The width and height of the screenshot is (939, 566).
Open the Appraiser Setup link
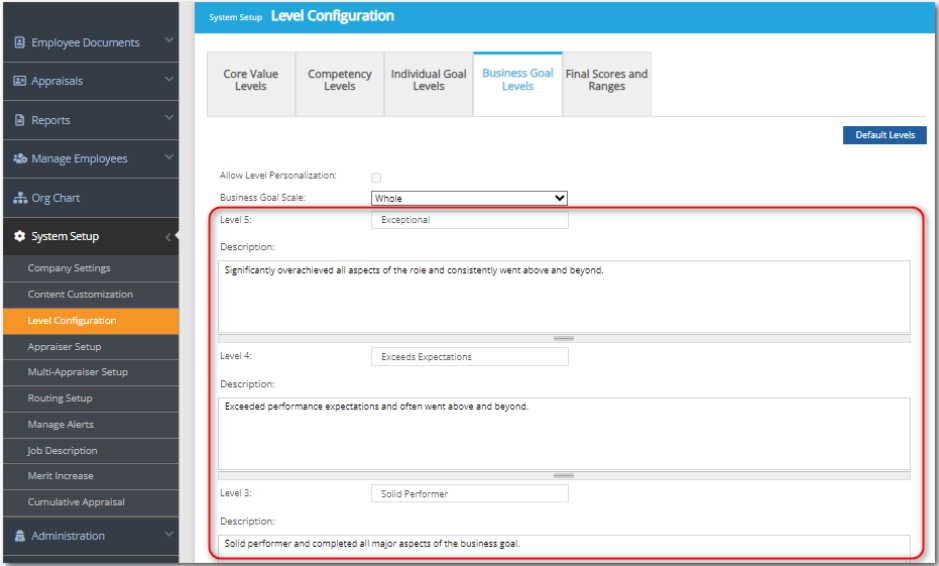click(64, 347)
